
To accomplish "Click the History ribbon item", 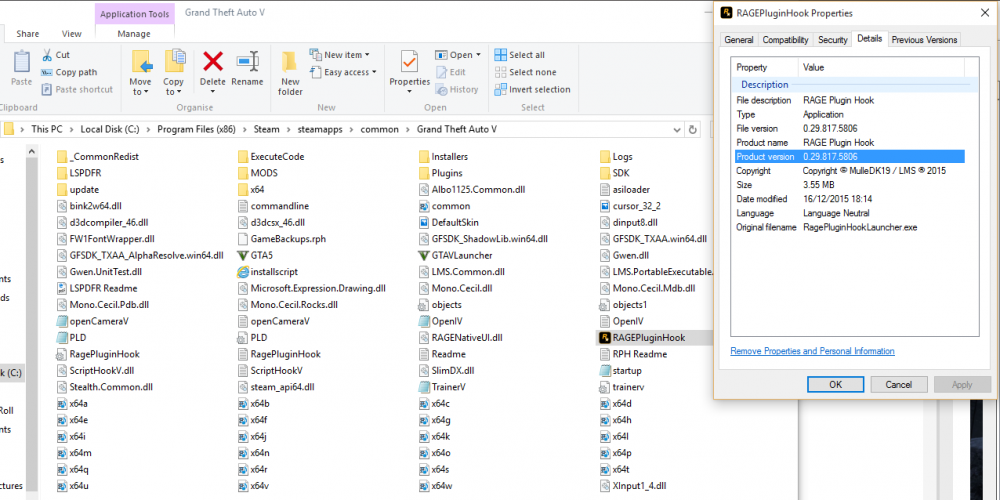I will pyautogui.click(x=457, y=89).
